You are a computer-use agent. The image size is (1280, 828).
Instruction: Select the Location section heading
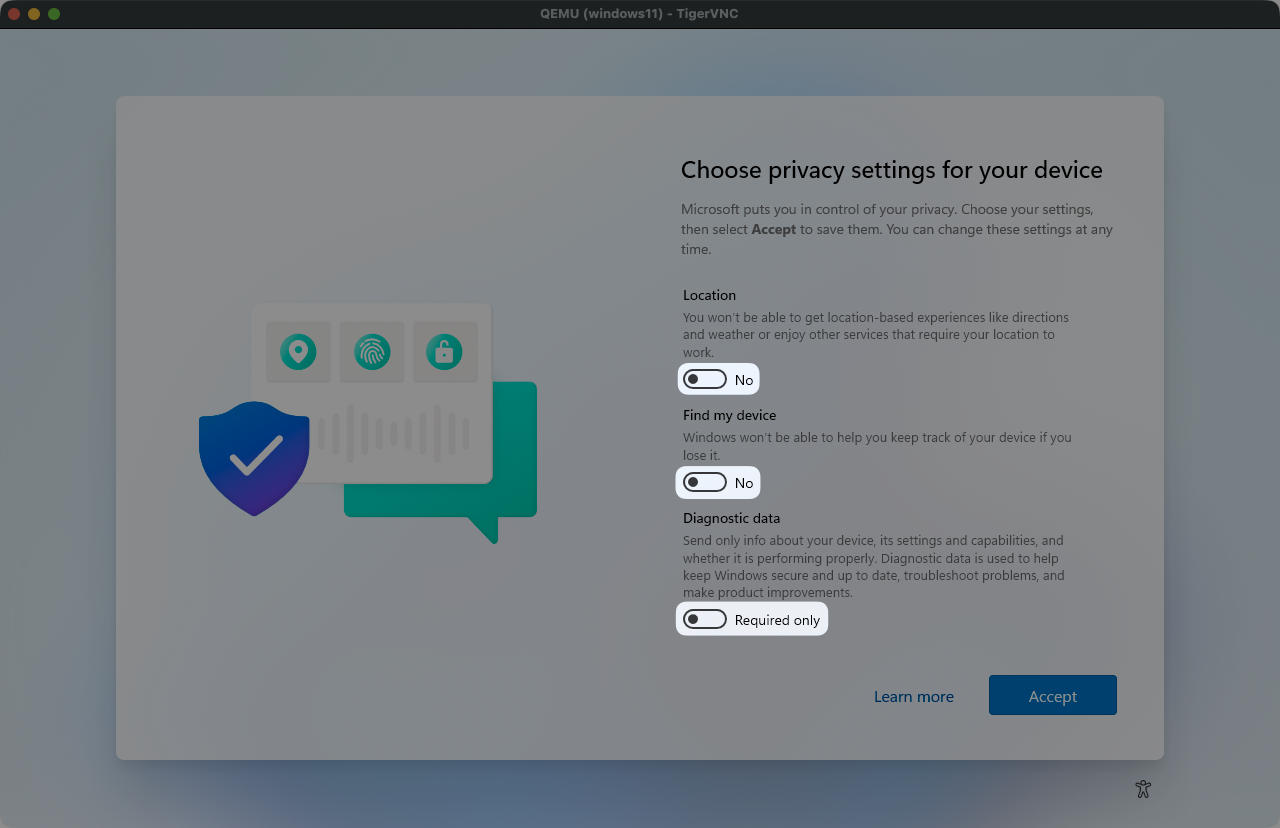[709, 295]
